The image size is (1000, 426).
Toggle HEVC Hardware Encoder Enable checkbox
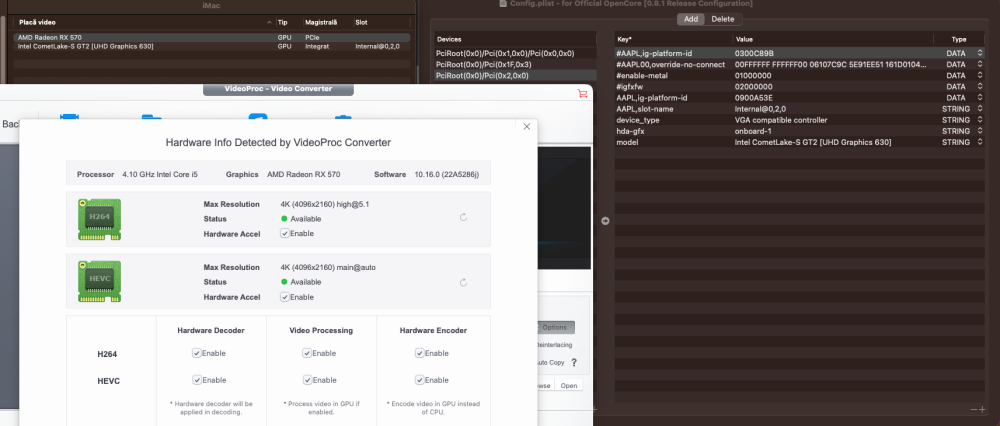(420, 379)
